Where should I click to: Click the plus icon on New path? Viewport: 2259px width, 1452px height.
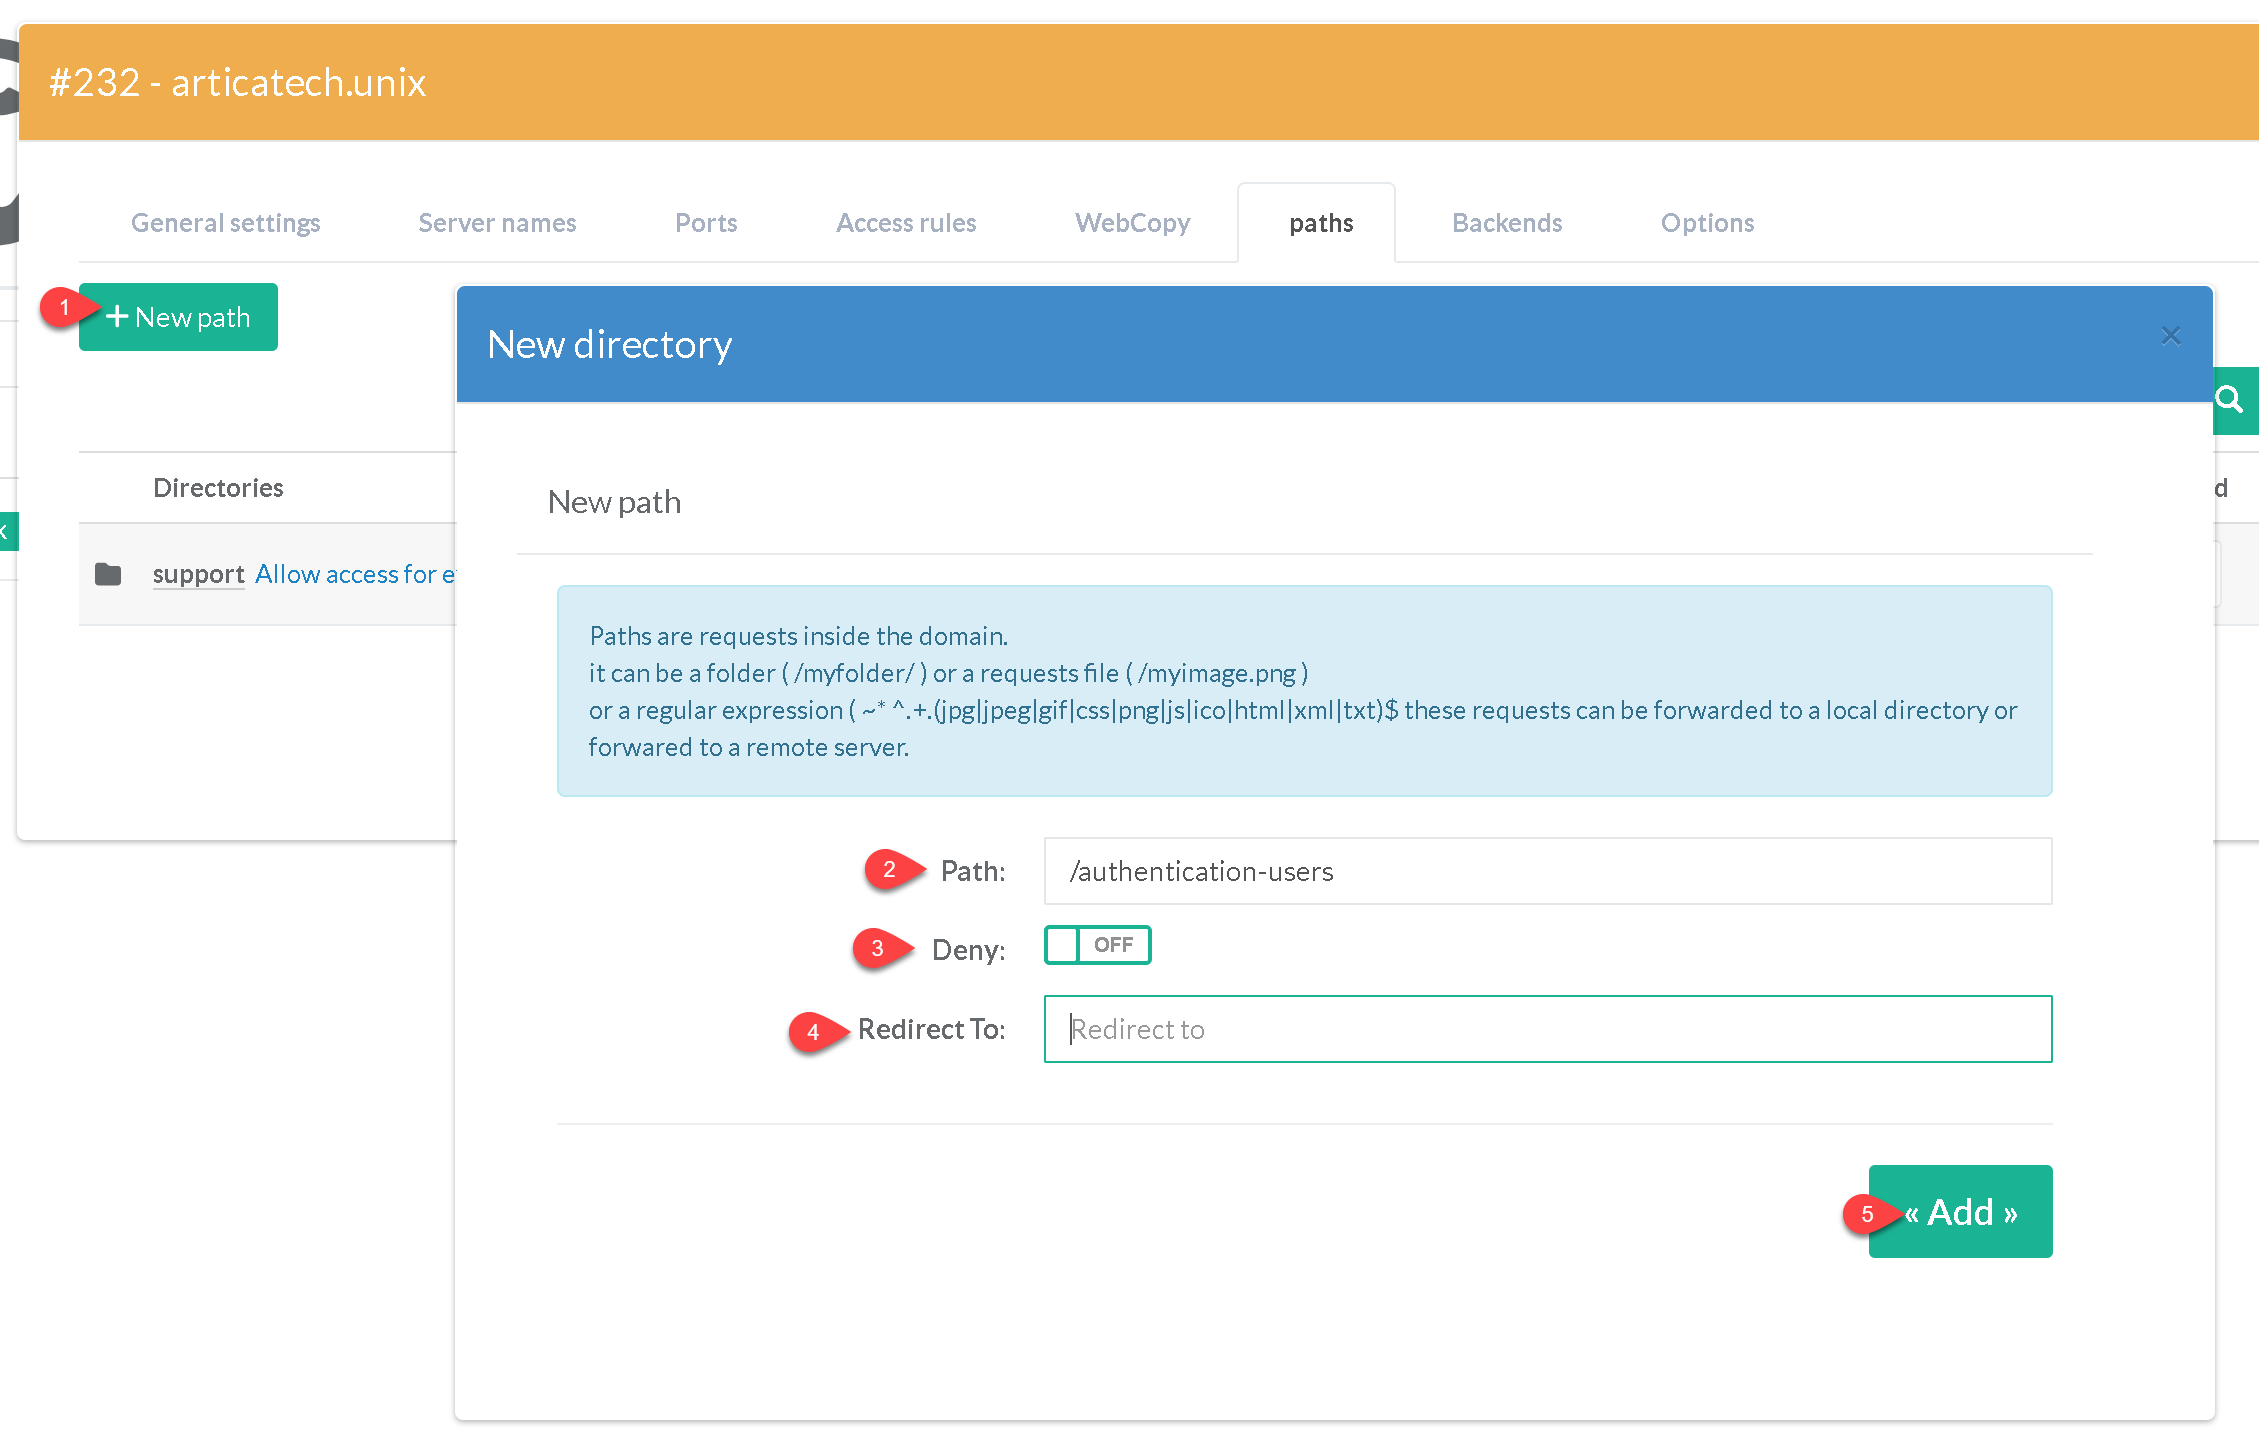[117, 317]
